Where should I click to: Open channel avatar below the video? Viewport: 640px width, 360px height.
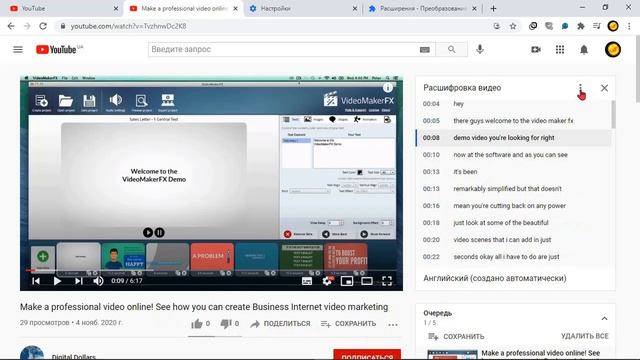point(32,353)
